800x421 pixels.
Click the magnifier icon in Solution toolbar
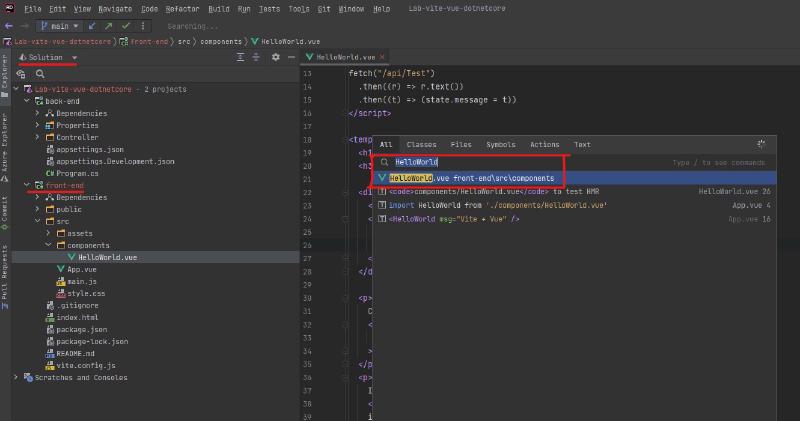click(x=40, y=73)
